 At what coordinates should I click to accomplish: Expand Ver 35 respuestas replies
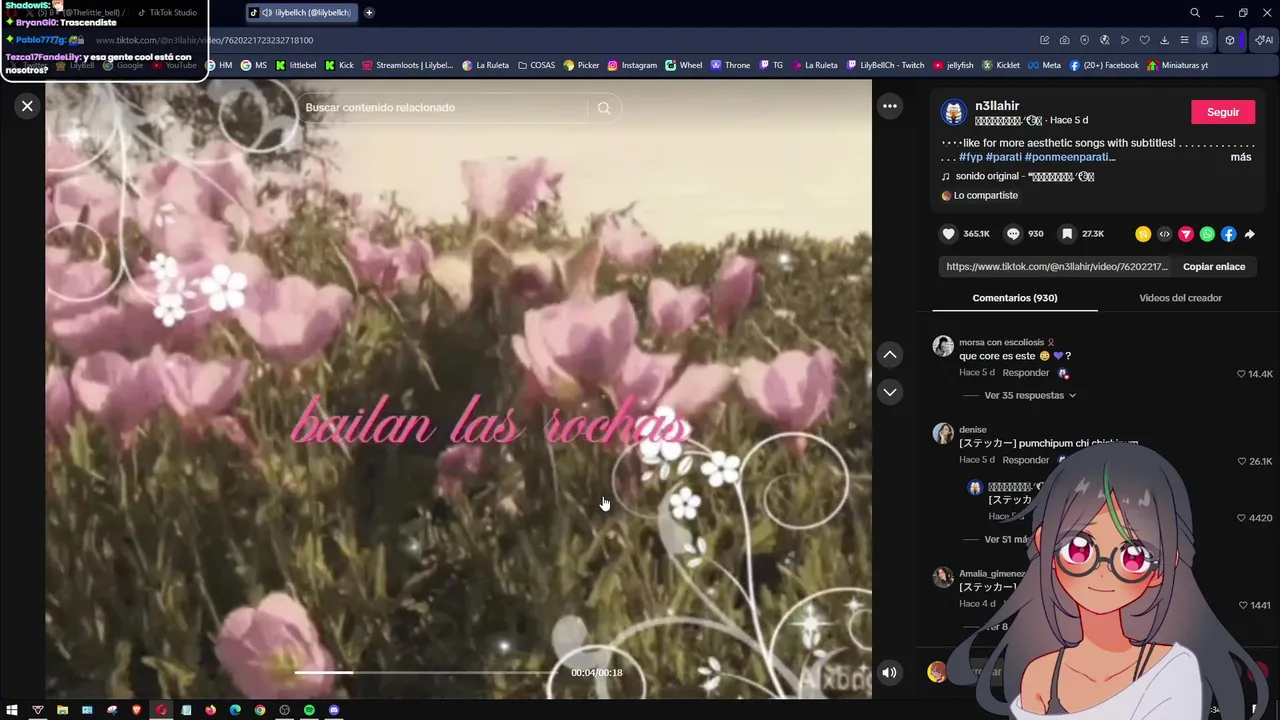pos(1029,395)
